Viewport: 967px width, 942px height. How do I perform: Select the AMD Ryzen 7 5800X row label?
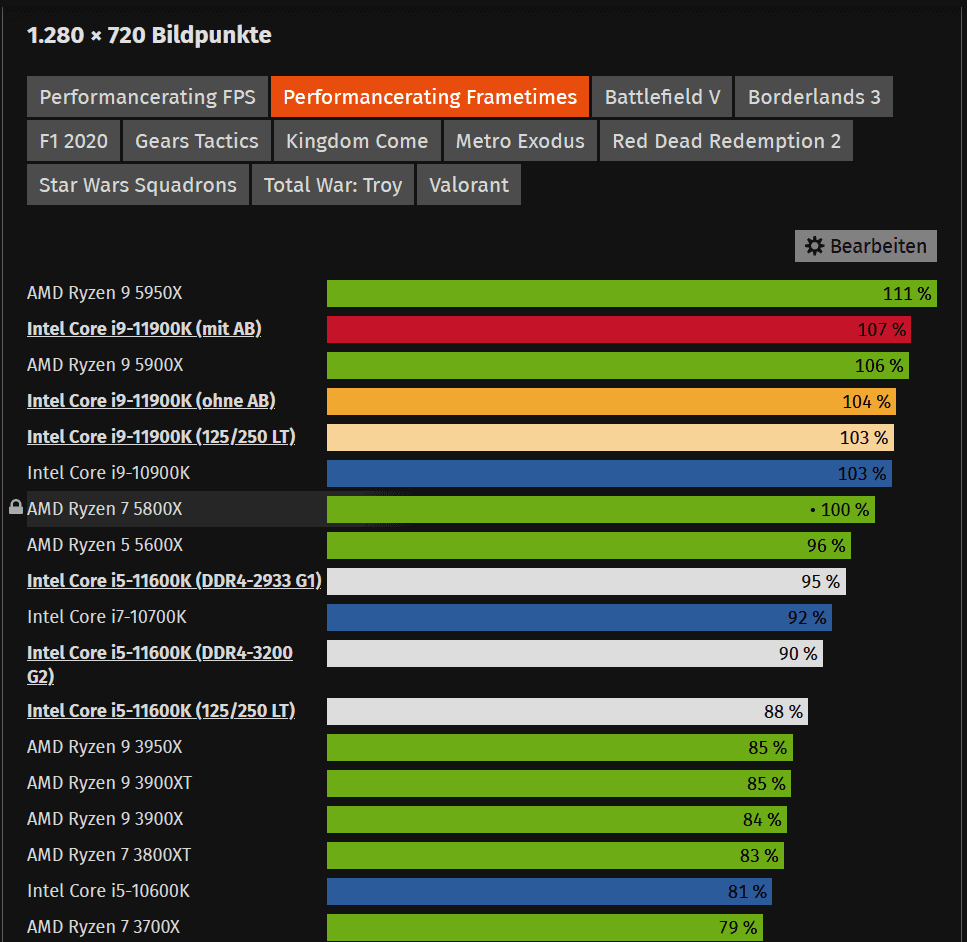[x=105, y=509]
